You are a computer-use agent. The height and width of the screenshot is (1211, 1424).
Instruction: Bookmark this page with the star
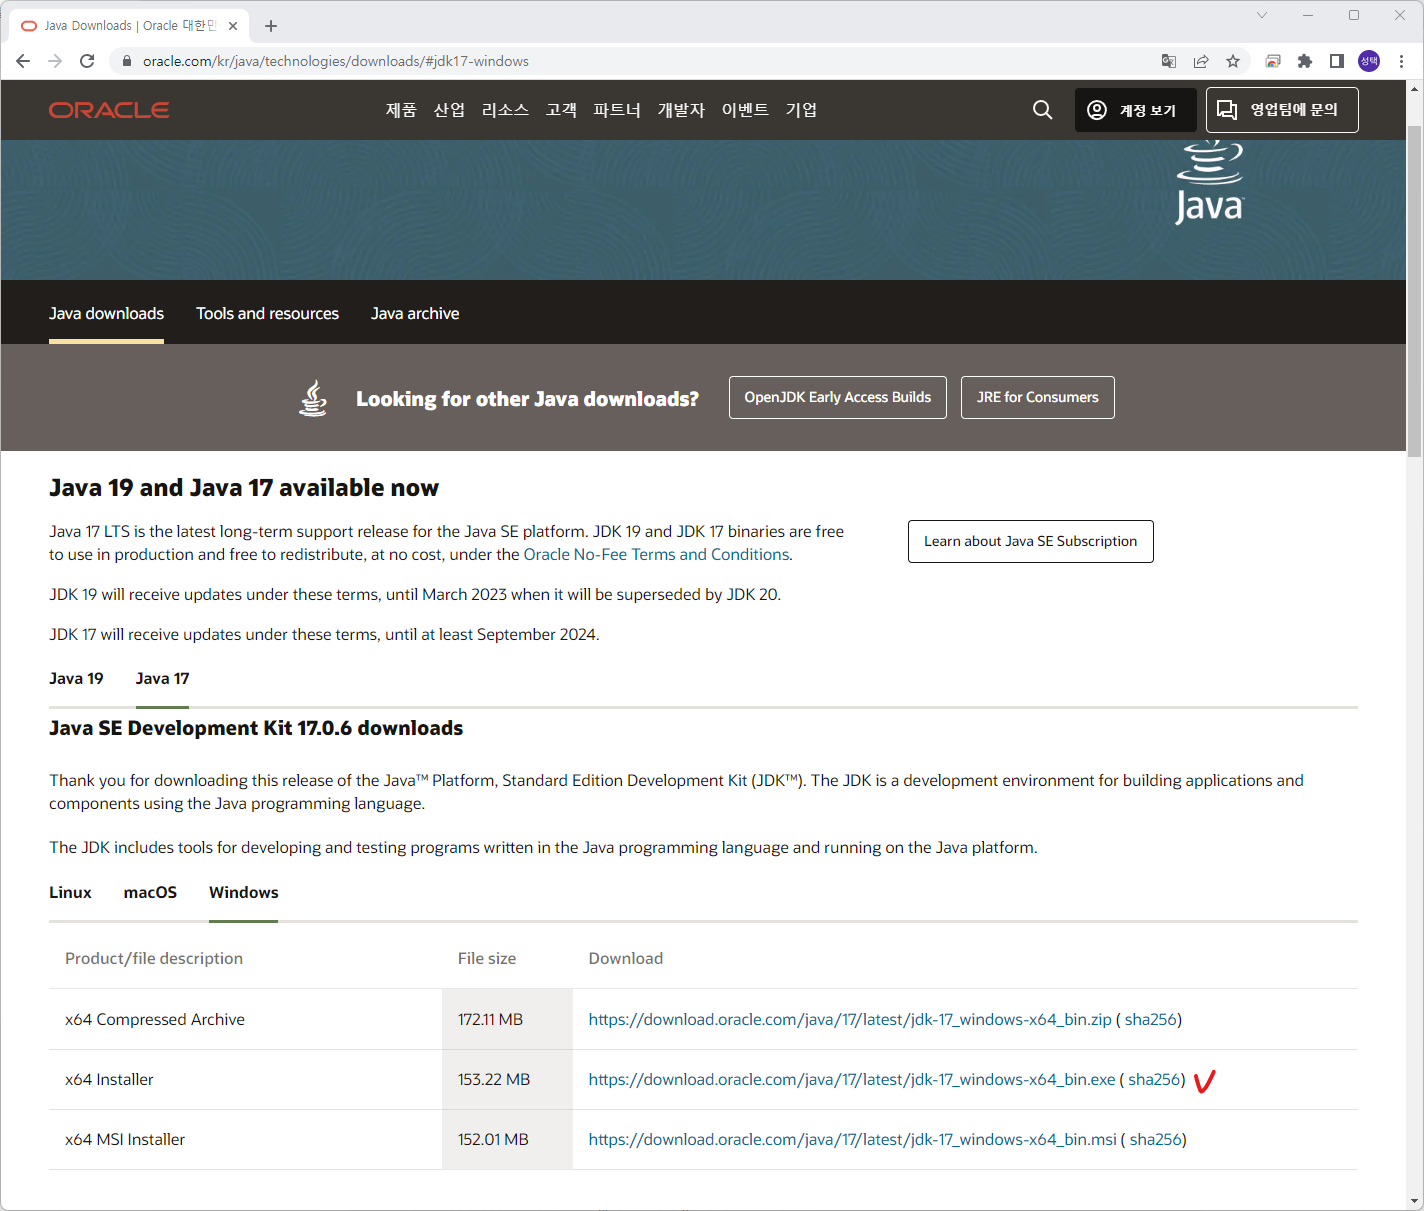point(1233,61)
